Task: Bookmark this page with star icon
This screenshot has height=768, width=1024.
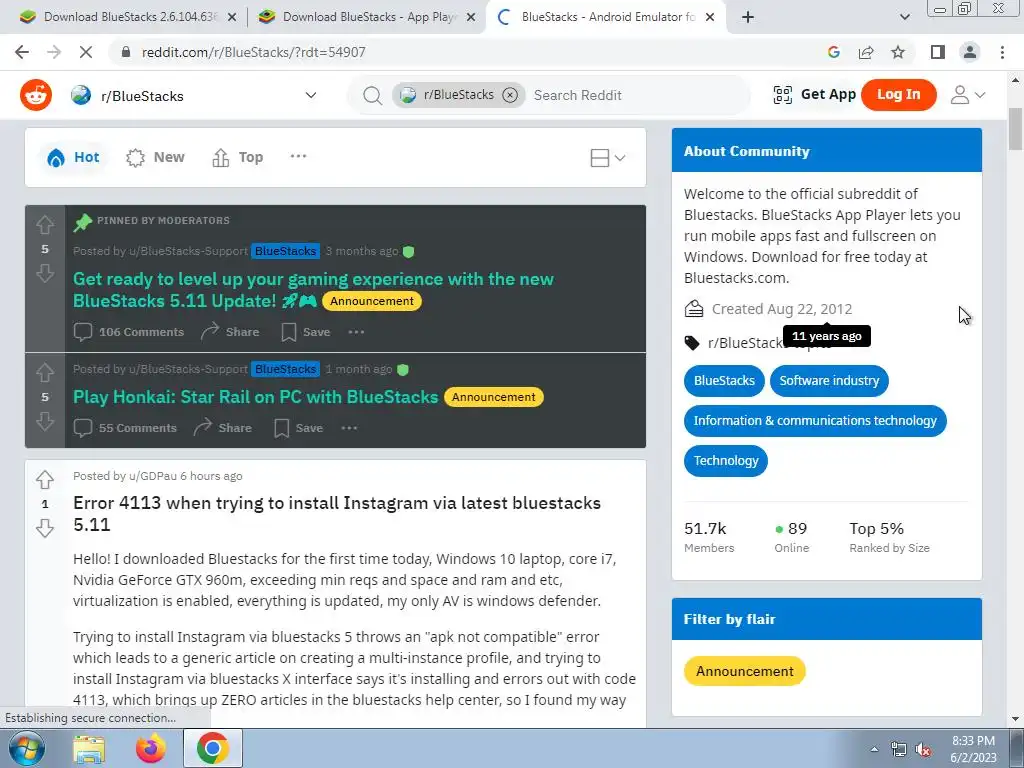Action: 898,52
